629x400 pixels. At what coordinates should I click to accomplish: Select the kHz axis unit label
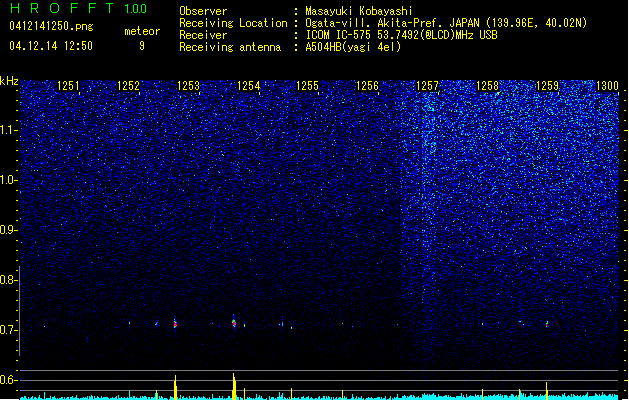pos(9,81)
